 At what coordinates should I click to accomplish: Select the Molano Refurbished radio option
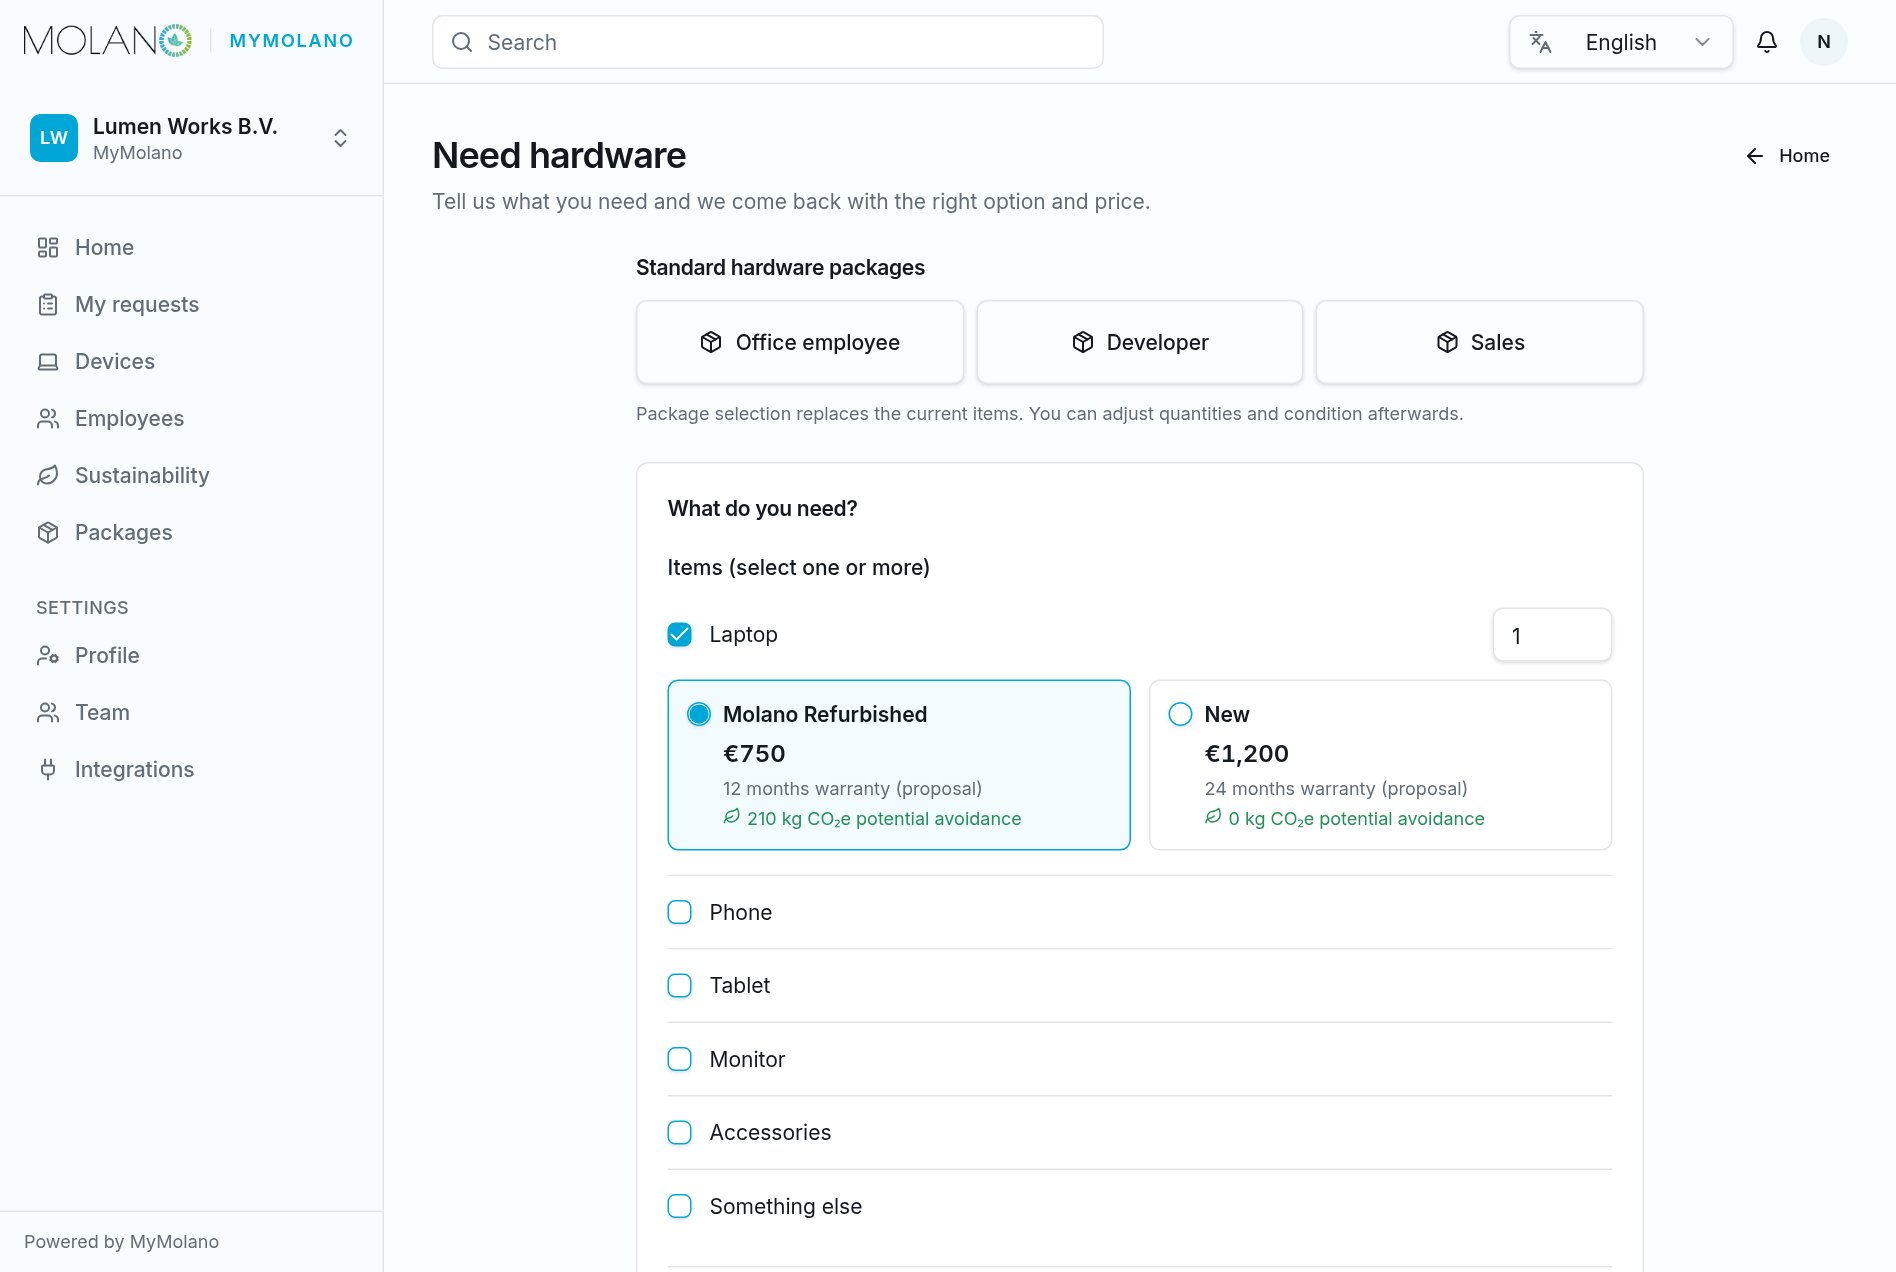click(x=699, y=714)
